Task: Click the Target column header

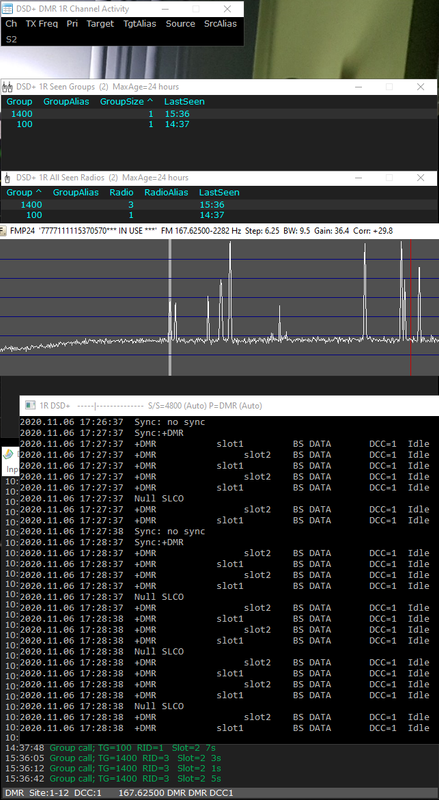Action: point(100,23)
